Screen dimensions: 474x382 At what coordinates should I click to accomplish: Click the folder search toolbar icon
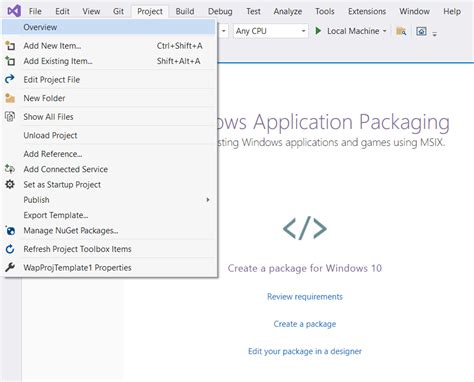(401, 31)
